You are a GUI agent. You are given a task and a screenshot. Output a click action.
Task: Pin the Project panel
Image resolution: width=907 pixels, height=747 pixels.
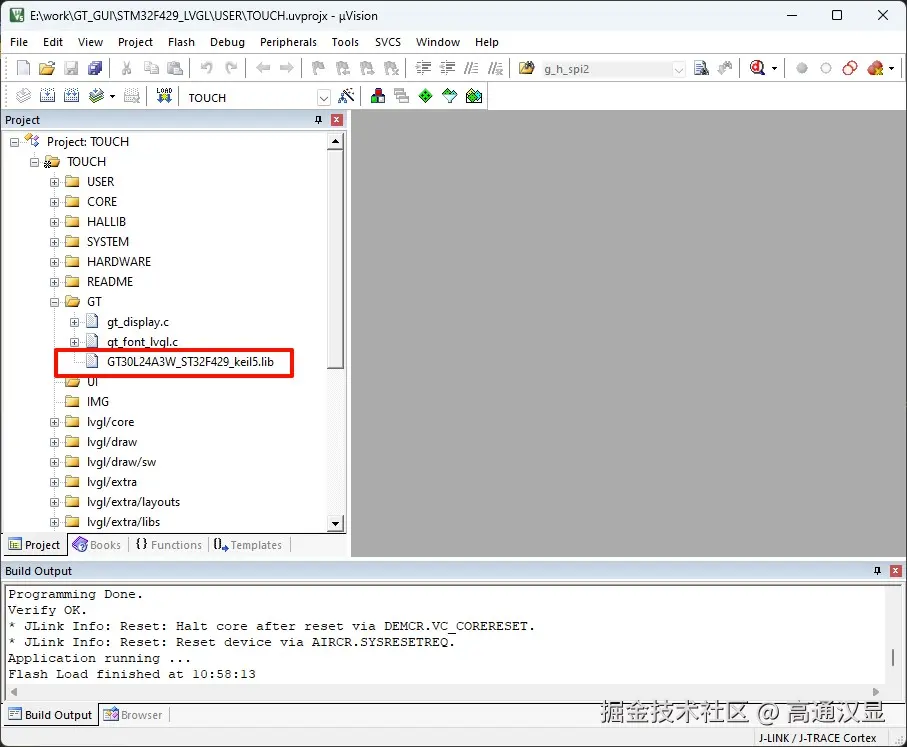click(318, 120)
